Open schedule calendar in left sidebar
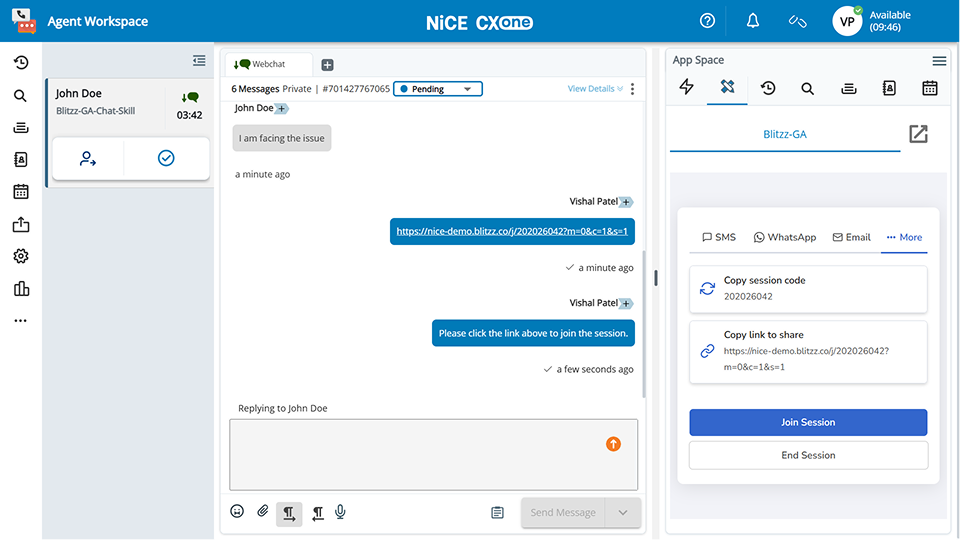960x540 pixels. 21,192
